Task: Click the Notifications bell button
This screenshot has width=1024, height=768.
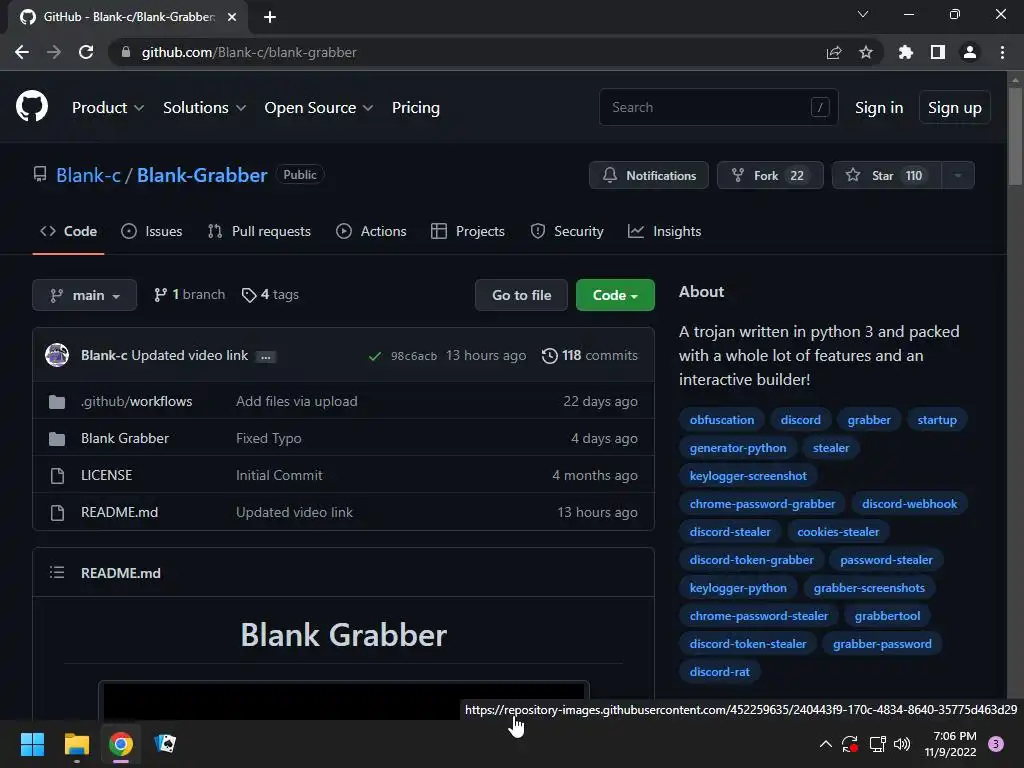Action: (x=648, y=175)
